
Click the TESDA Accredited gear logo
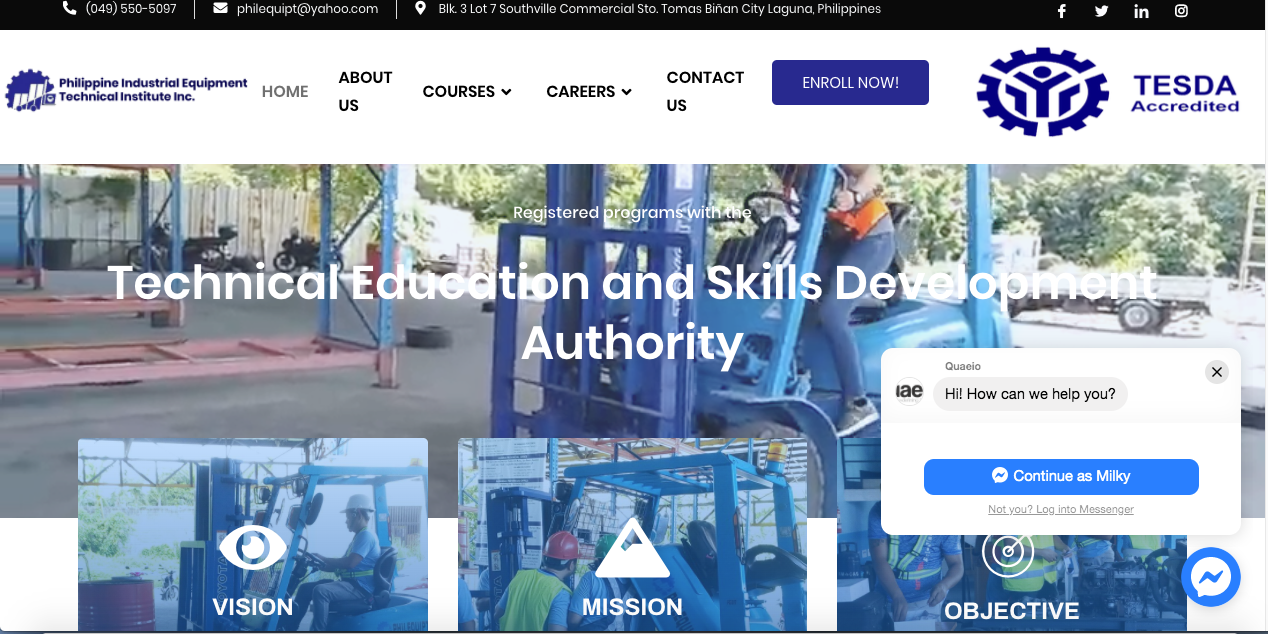click(1108, 93)
